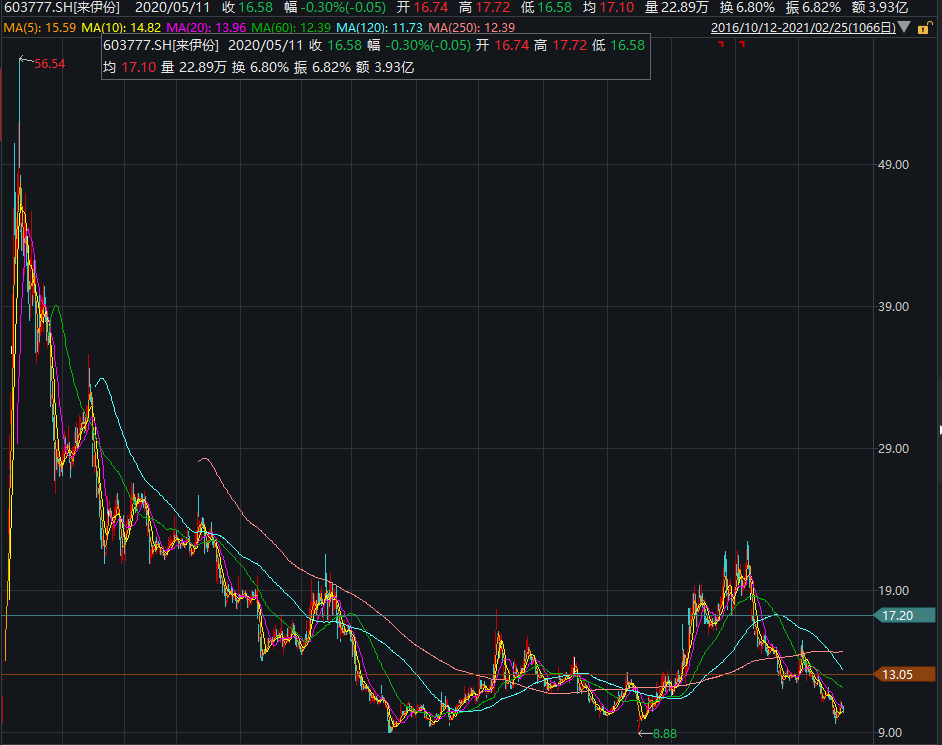Open the date range dropdown triangle
The height and width of the screenshot is (745, 942).
point(904,28)
